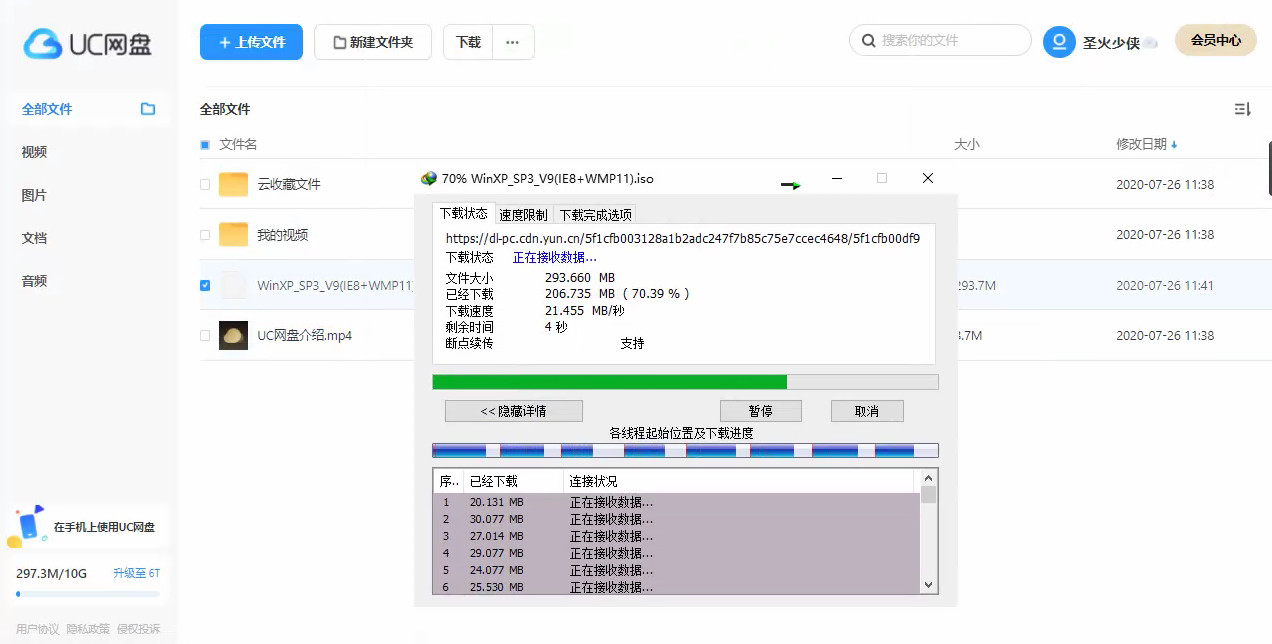Open the ··· more actions button
1272x644 pixels.
click(513, 42)
